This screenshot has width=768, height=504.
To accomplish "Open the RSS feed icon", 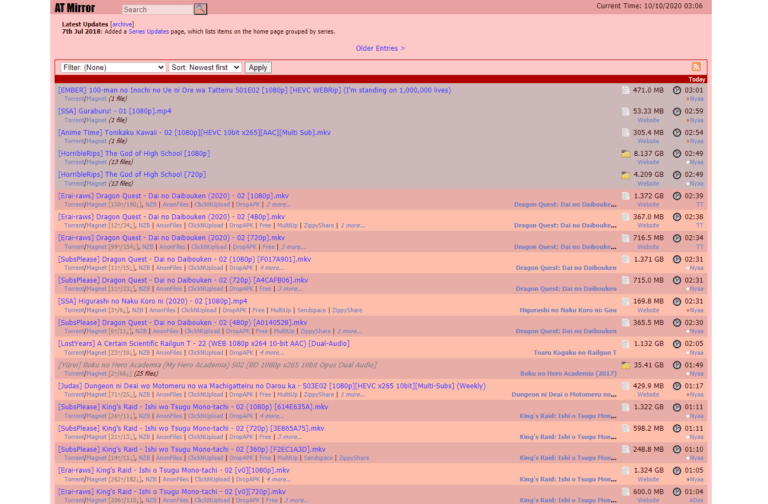I will click(697, 67).
